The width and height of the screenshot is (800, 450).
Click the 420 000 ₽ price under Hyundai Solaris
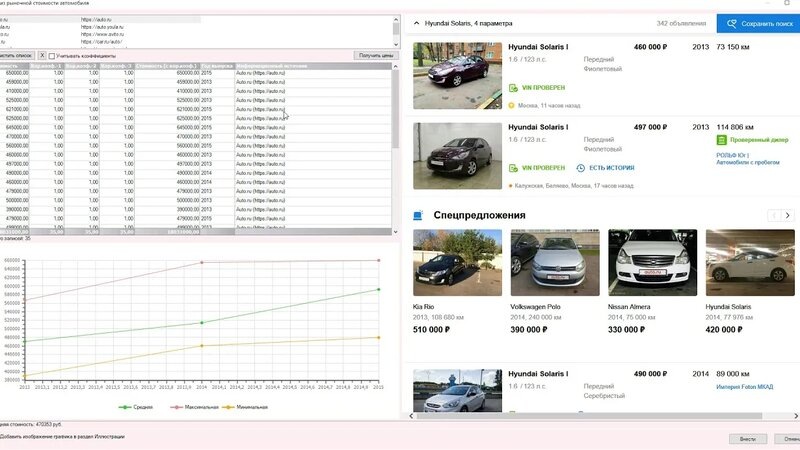(724, 330)
